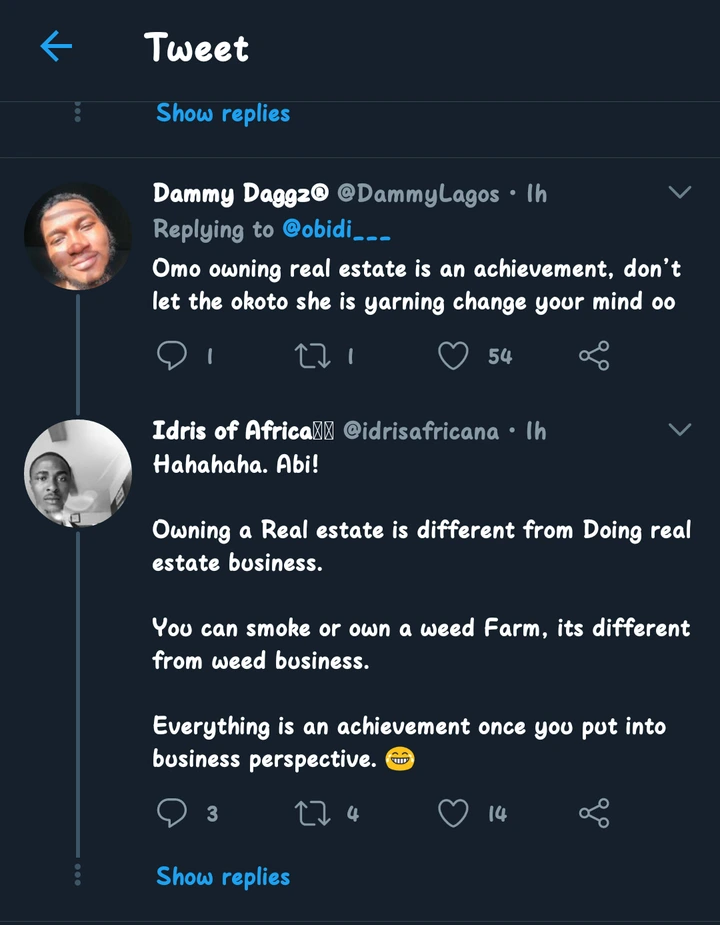Show replies at the top
Image resolution: width=720 pixels, height=925 pixels.
coord(223,113)
